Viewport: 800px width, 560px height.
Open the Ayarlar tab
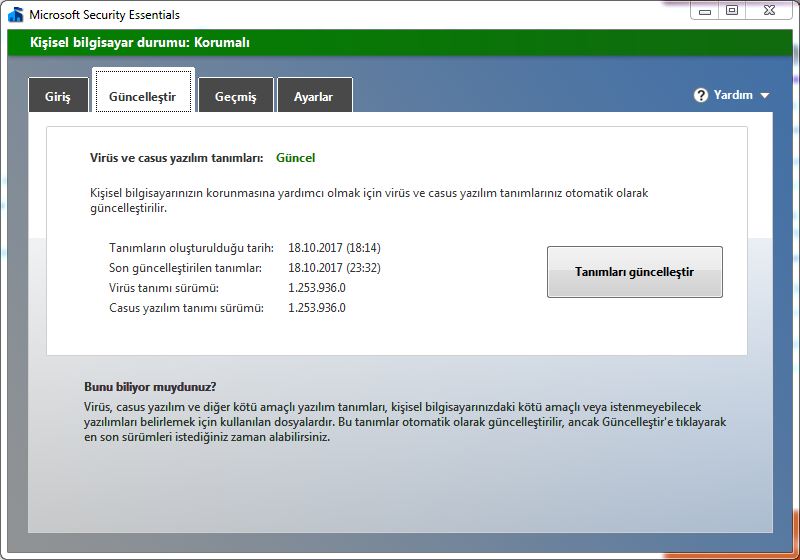[x=314, y=95]
